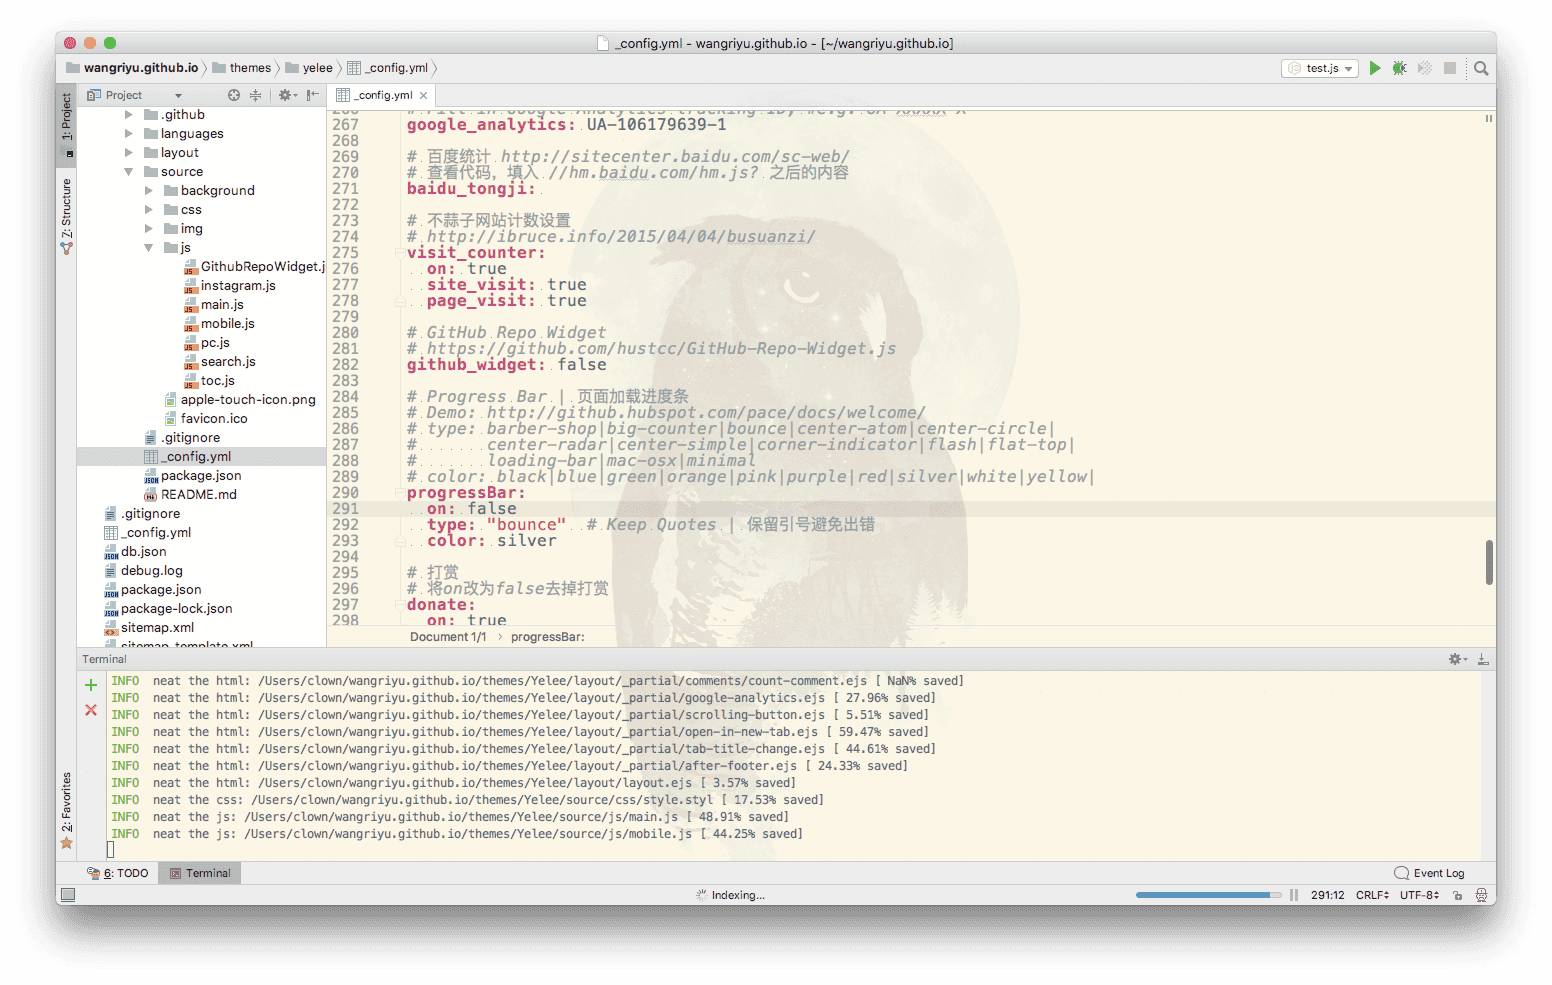Viewport: 1552px width, 985px height.
Task: Run the test.js configuration
Action: [1375, 68]
